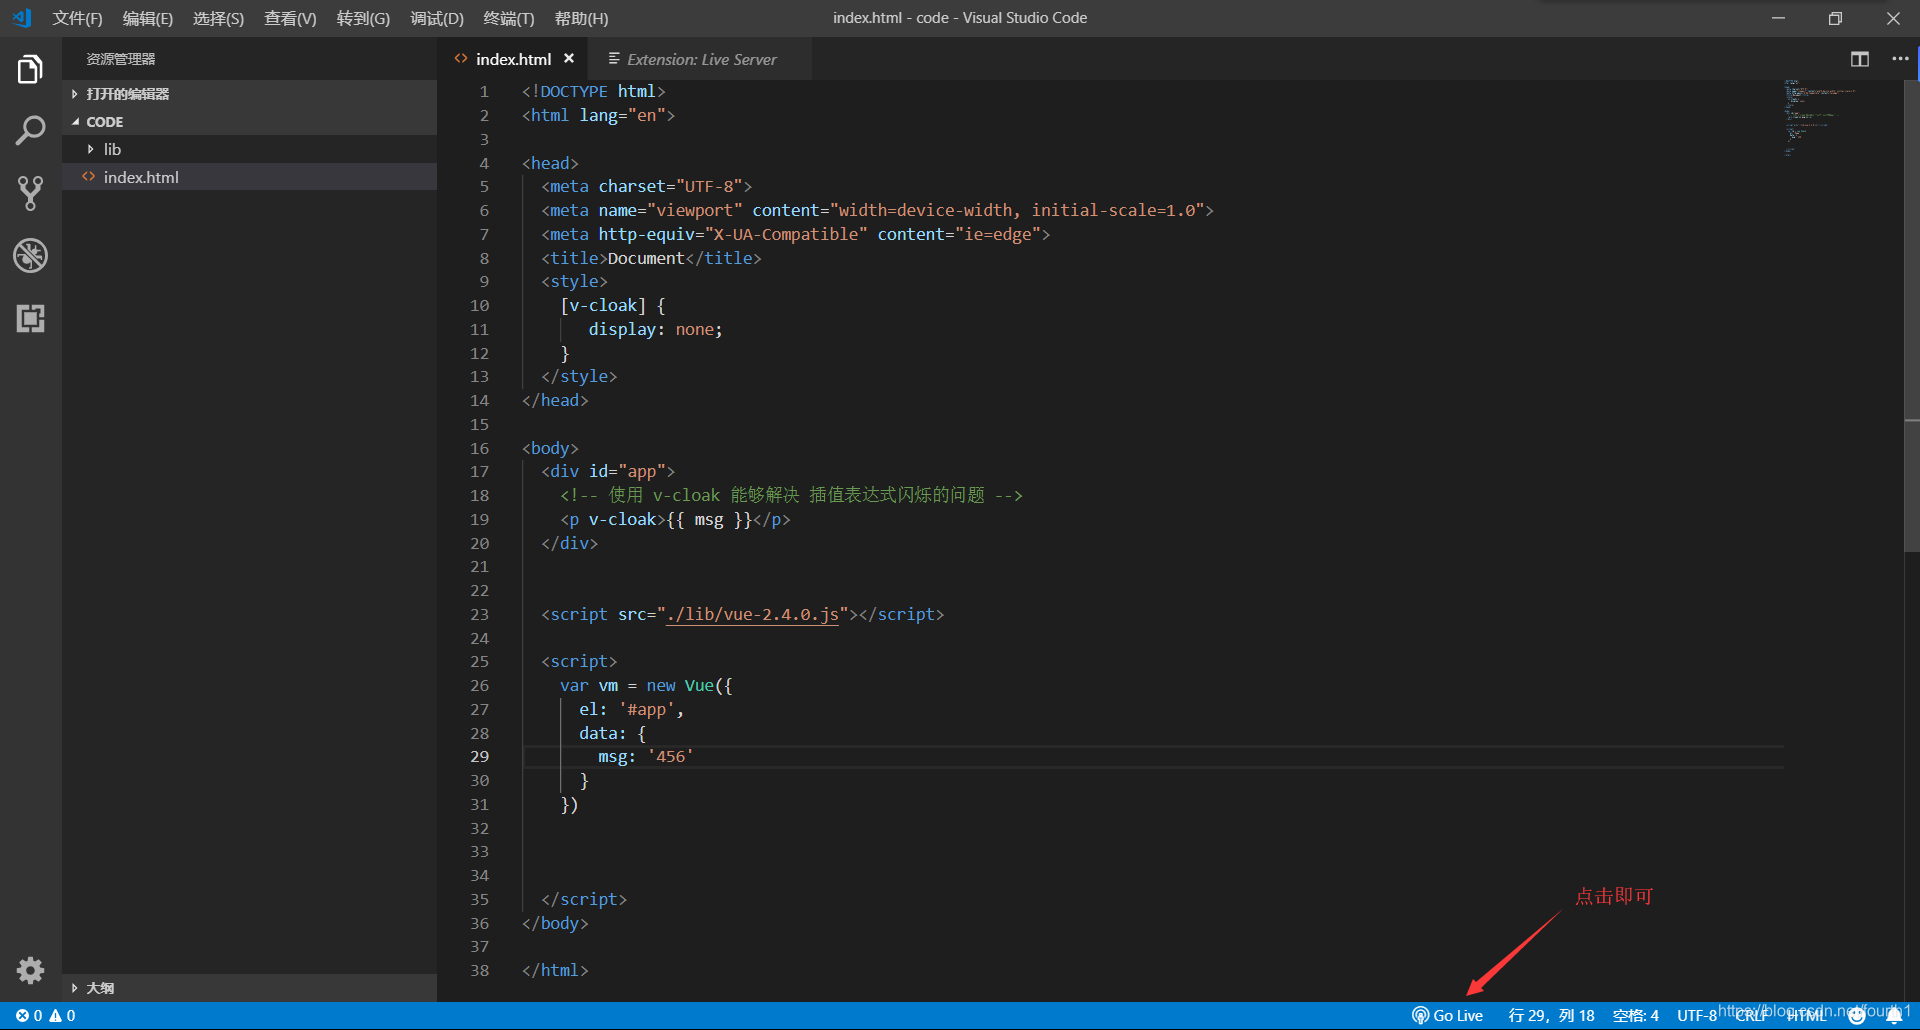Click the code minimap
Viewport: 1920px width, 1030px height.
coord(1820,119)
